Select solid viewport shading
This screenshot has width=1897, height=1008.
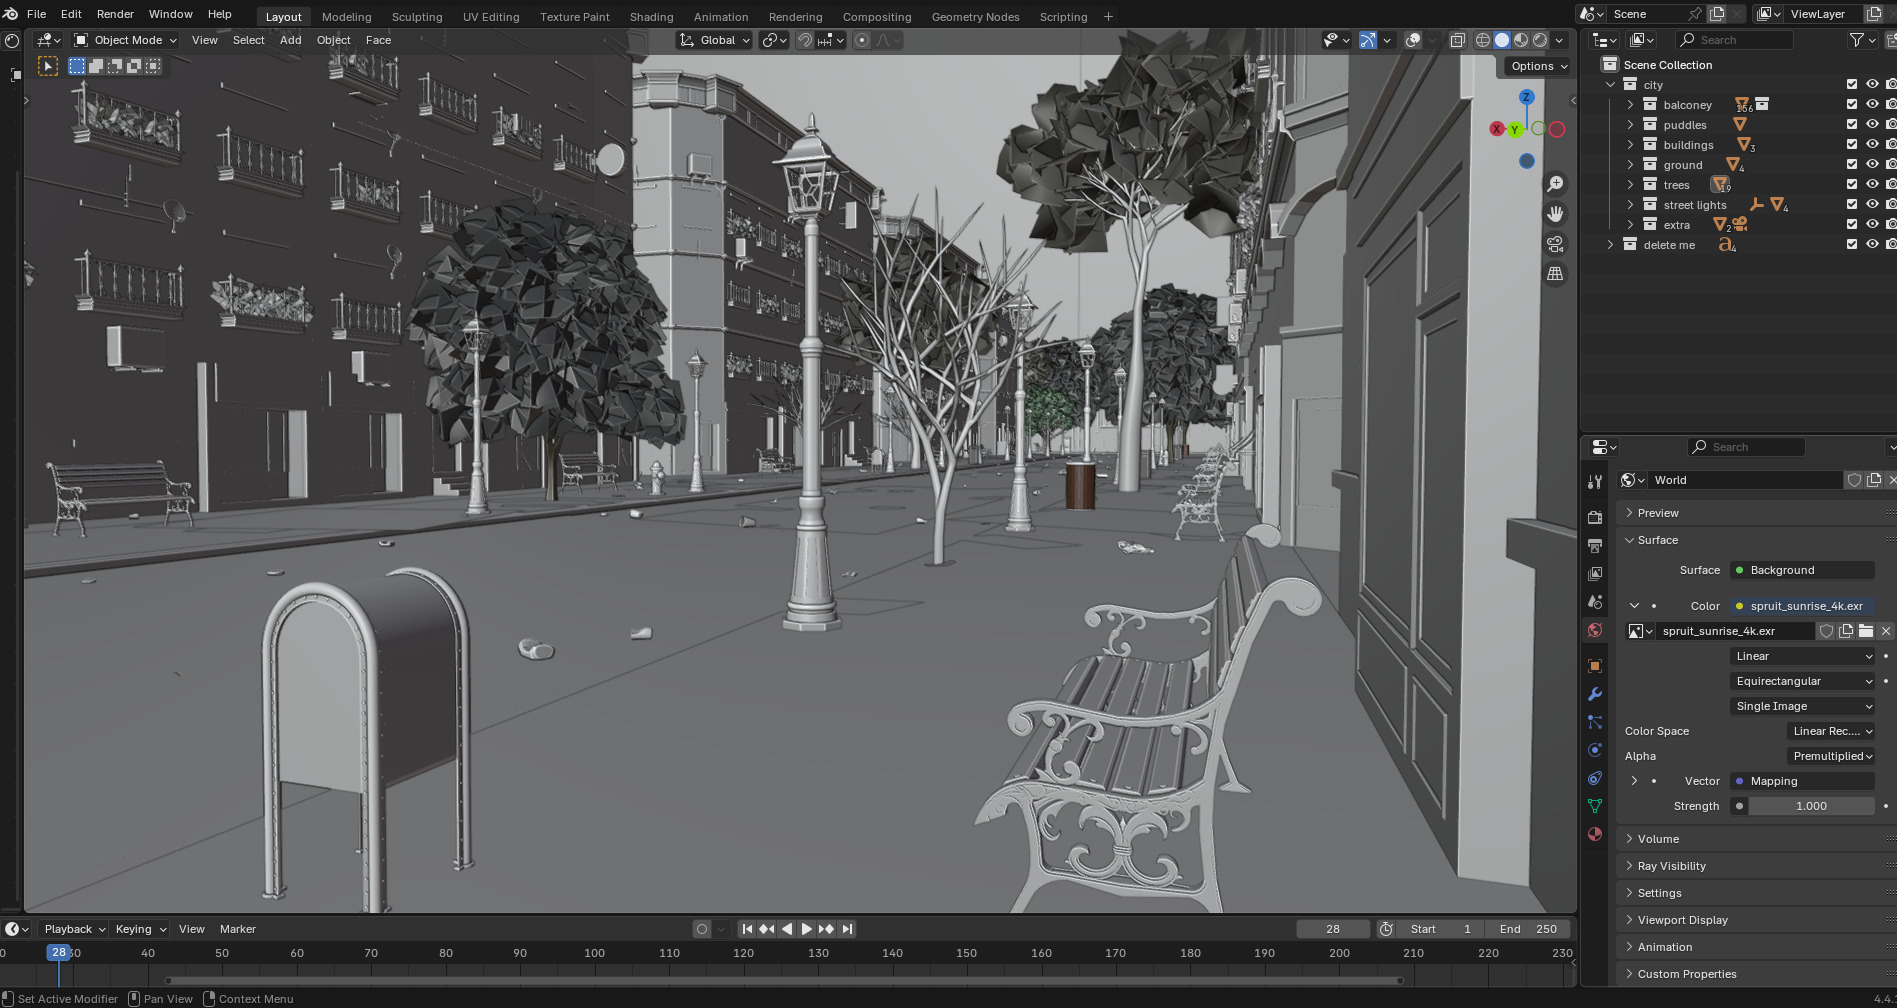tap(1502, 40)
